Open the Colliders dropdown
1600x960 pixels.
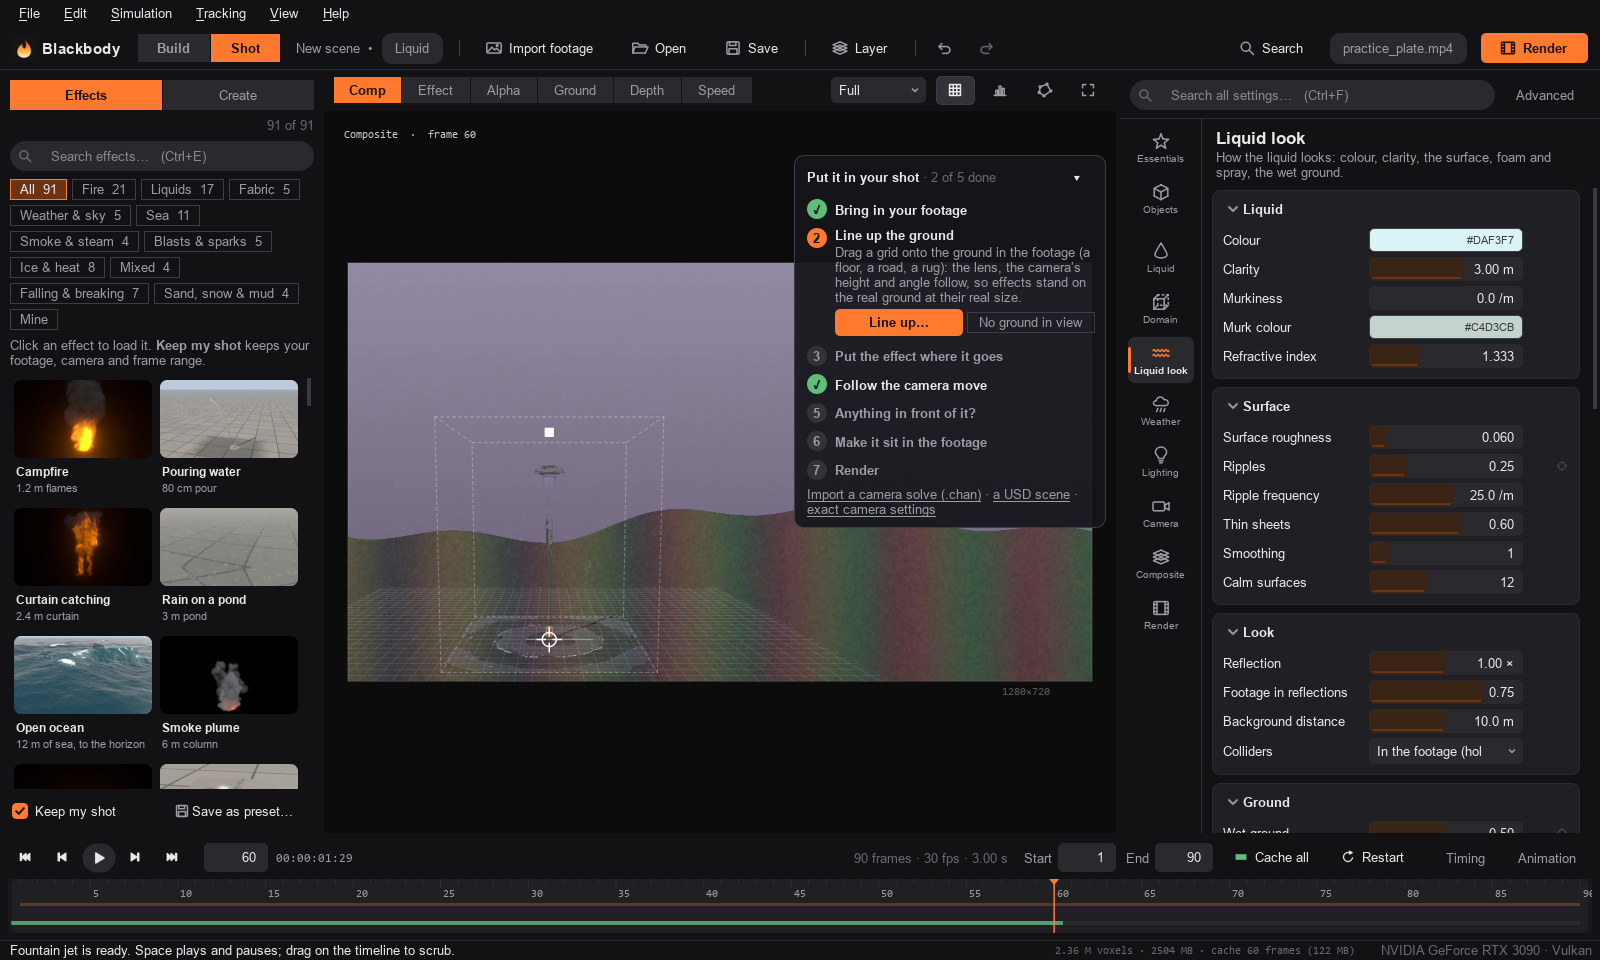[1445, 751]
